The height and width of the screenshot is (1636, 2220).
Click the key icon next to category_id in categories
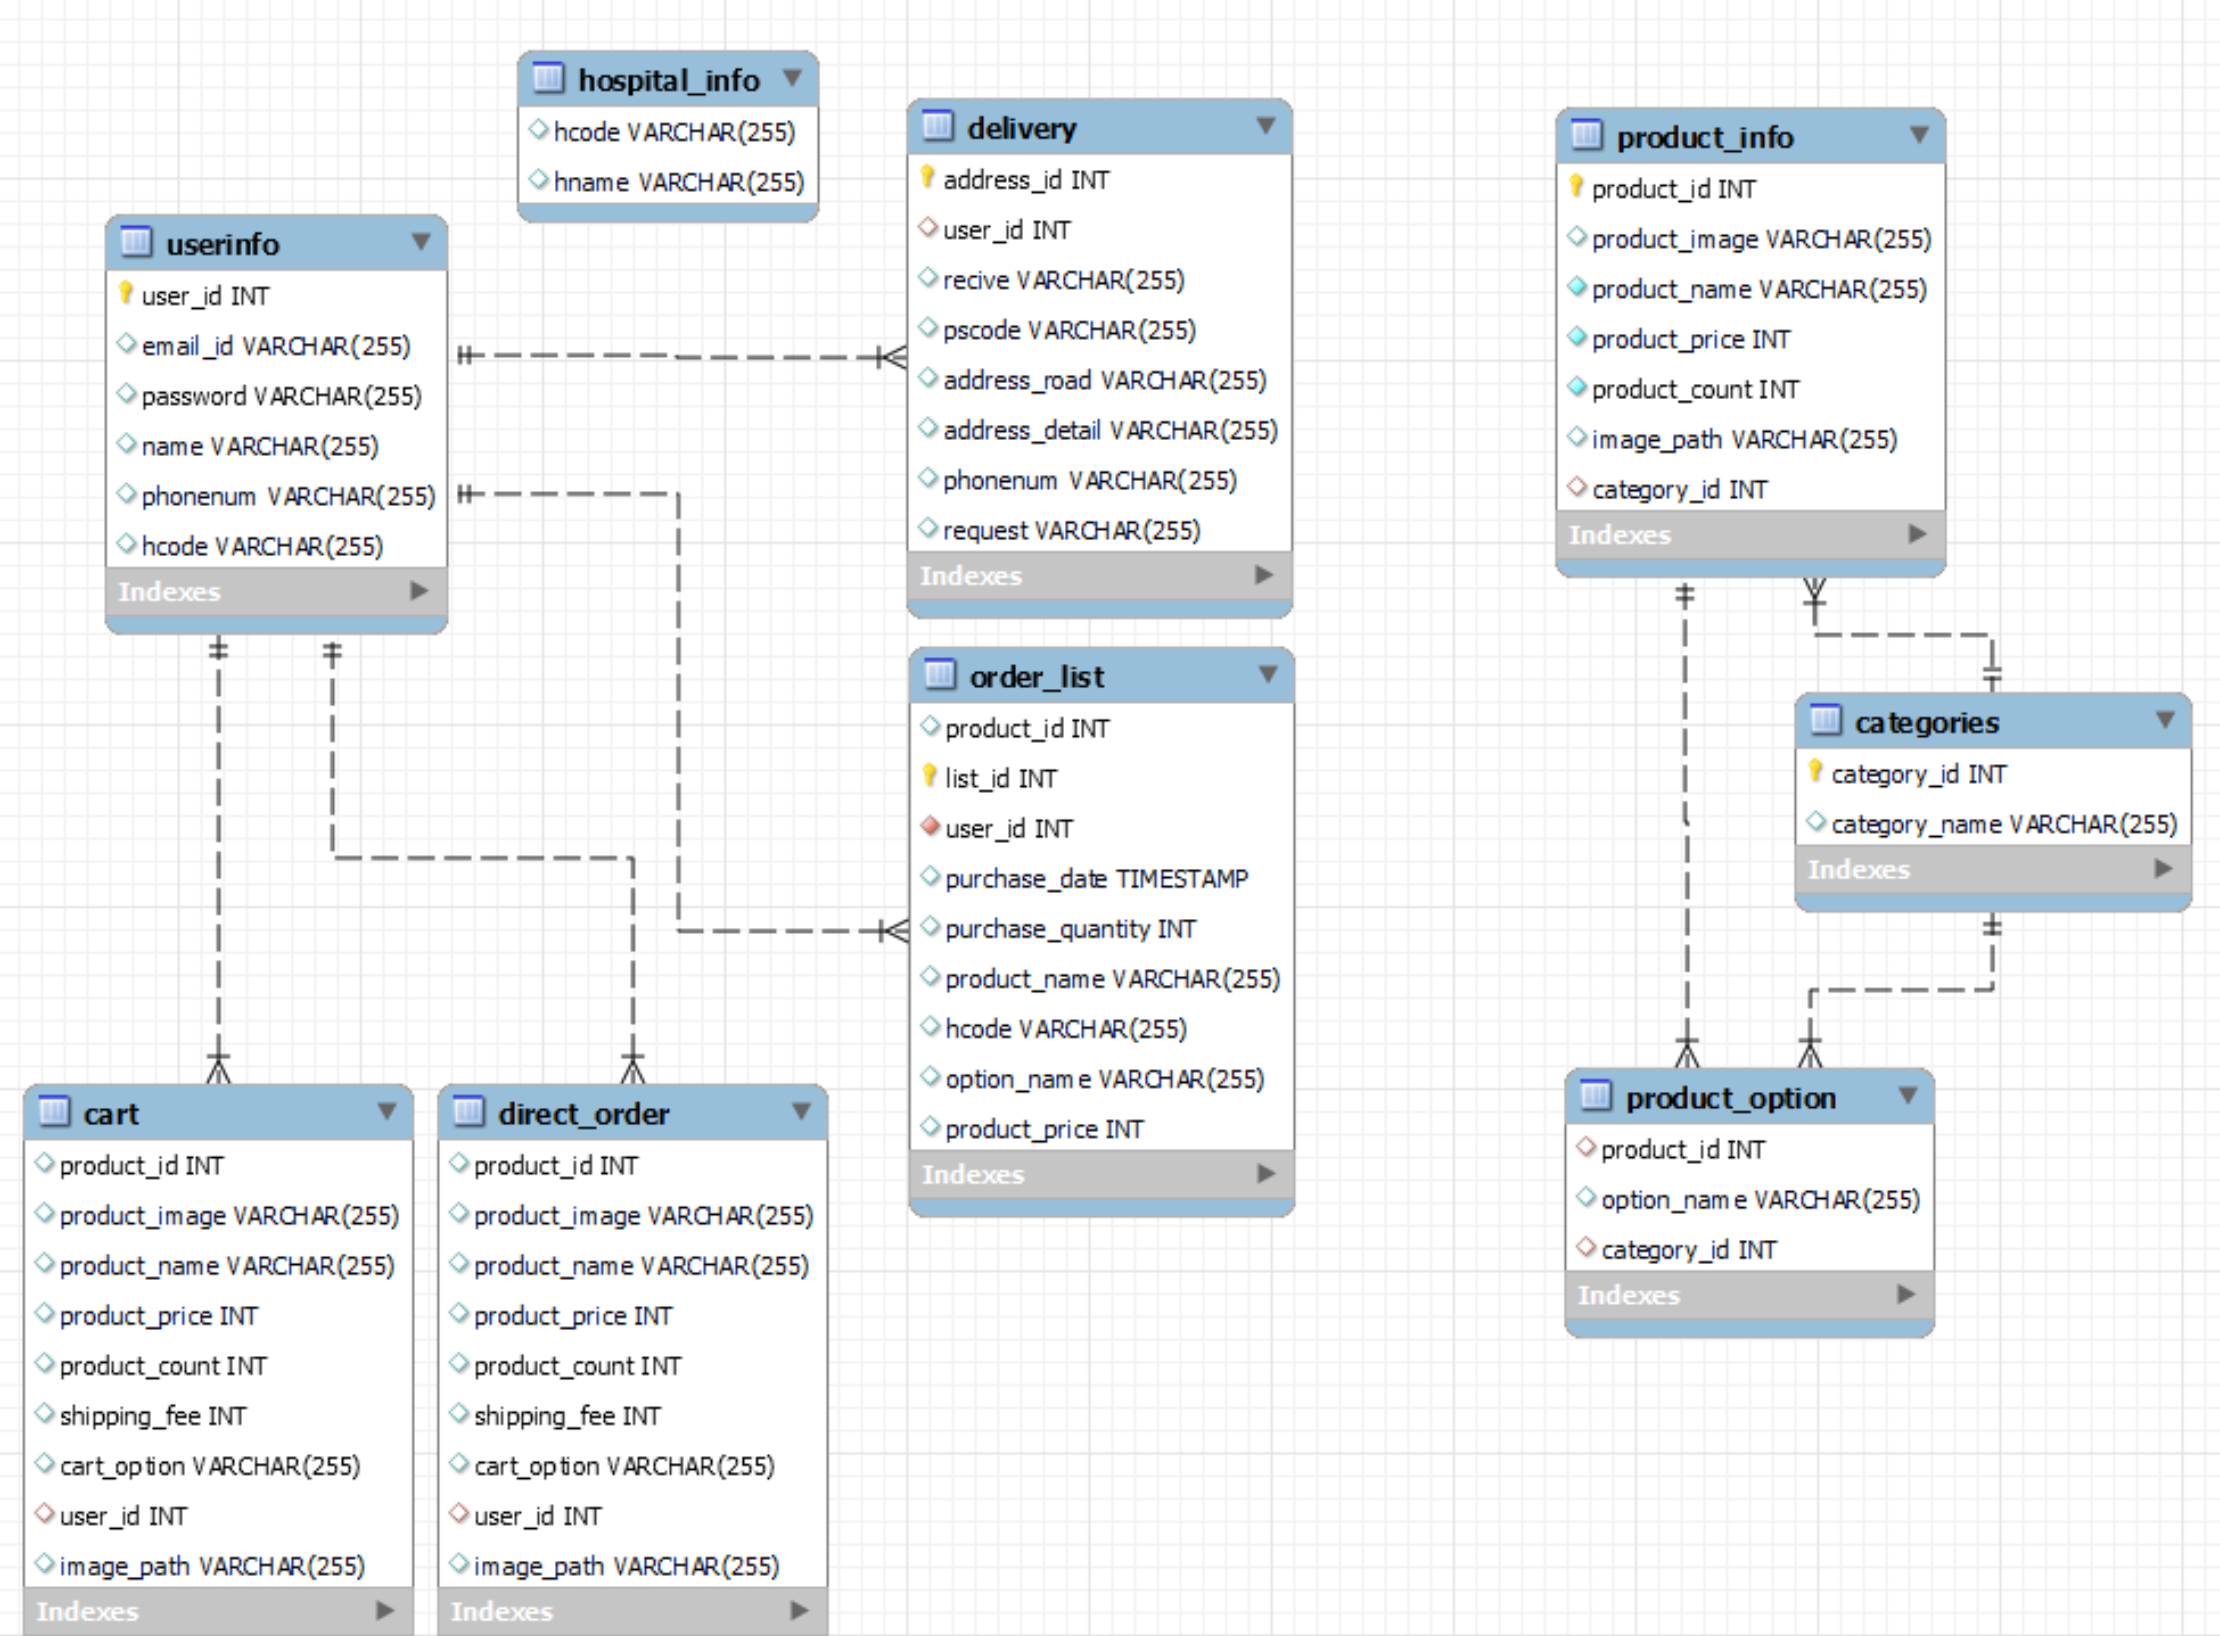click(1816, 771)
